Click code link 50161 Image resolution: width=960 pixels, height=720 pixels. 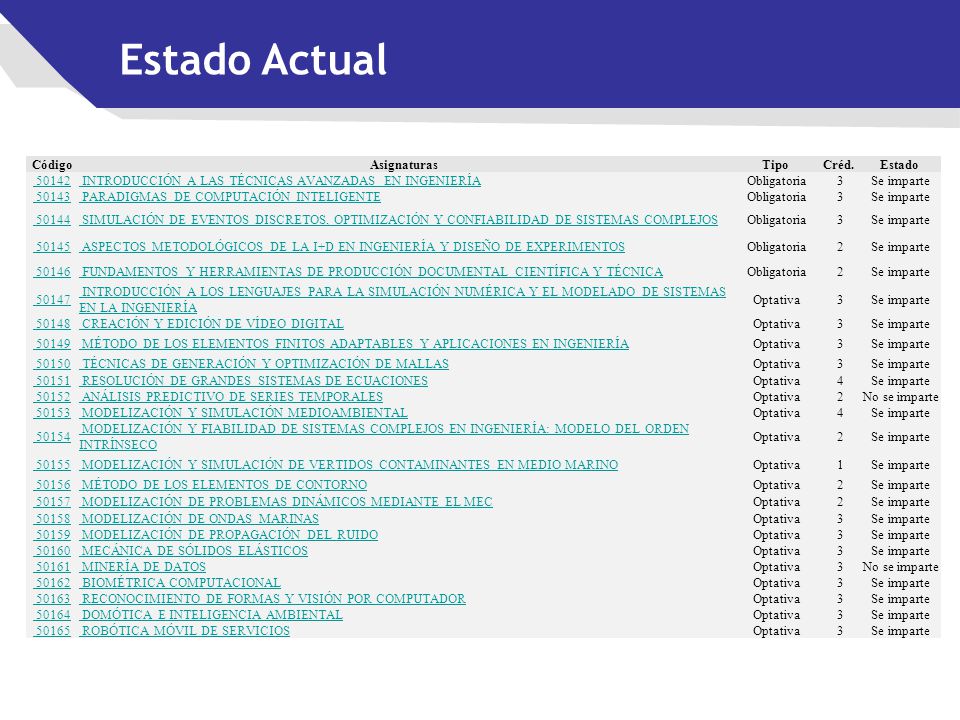52,567
